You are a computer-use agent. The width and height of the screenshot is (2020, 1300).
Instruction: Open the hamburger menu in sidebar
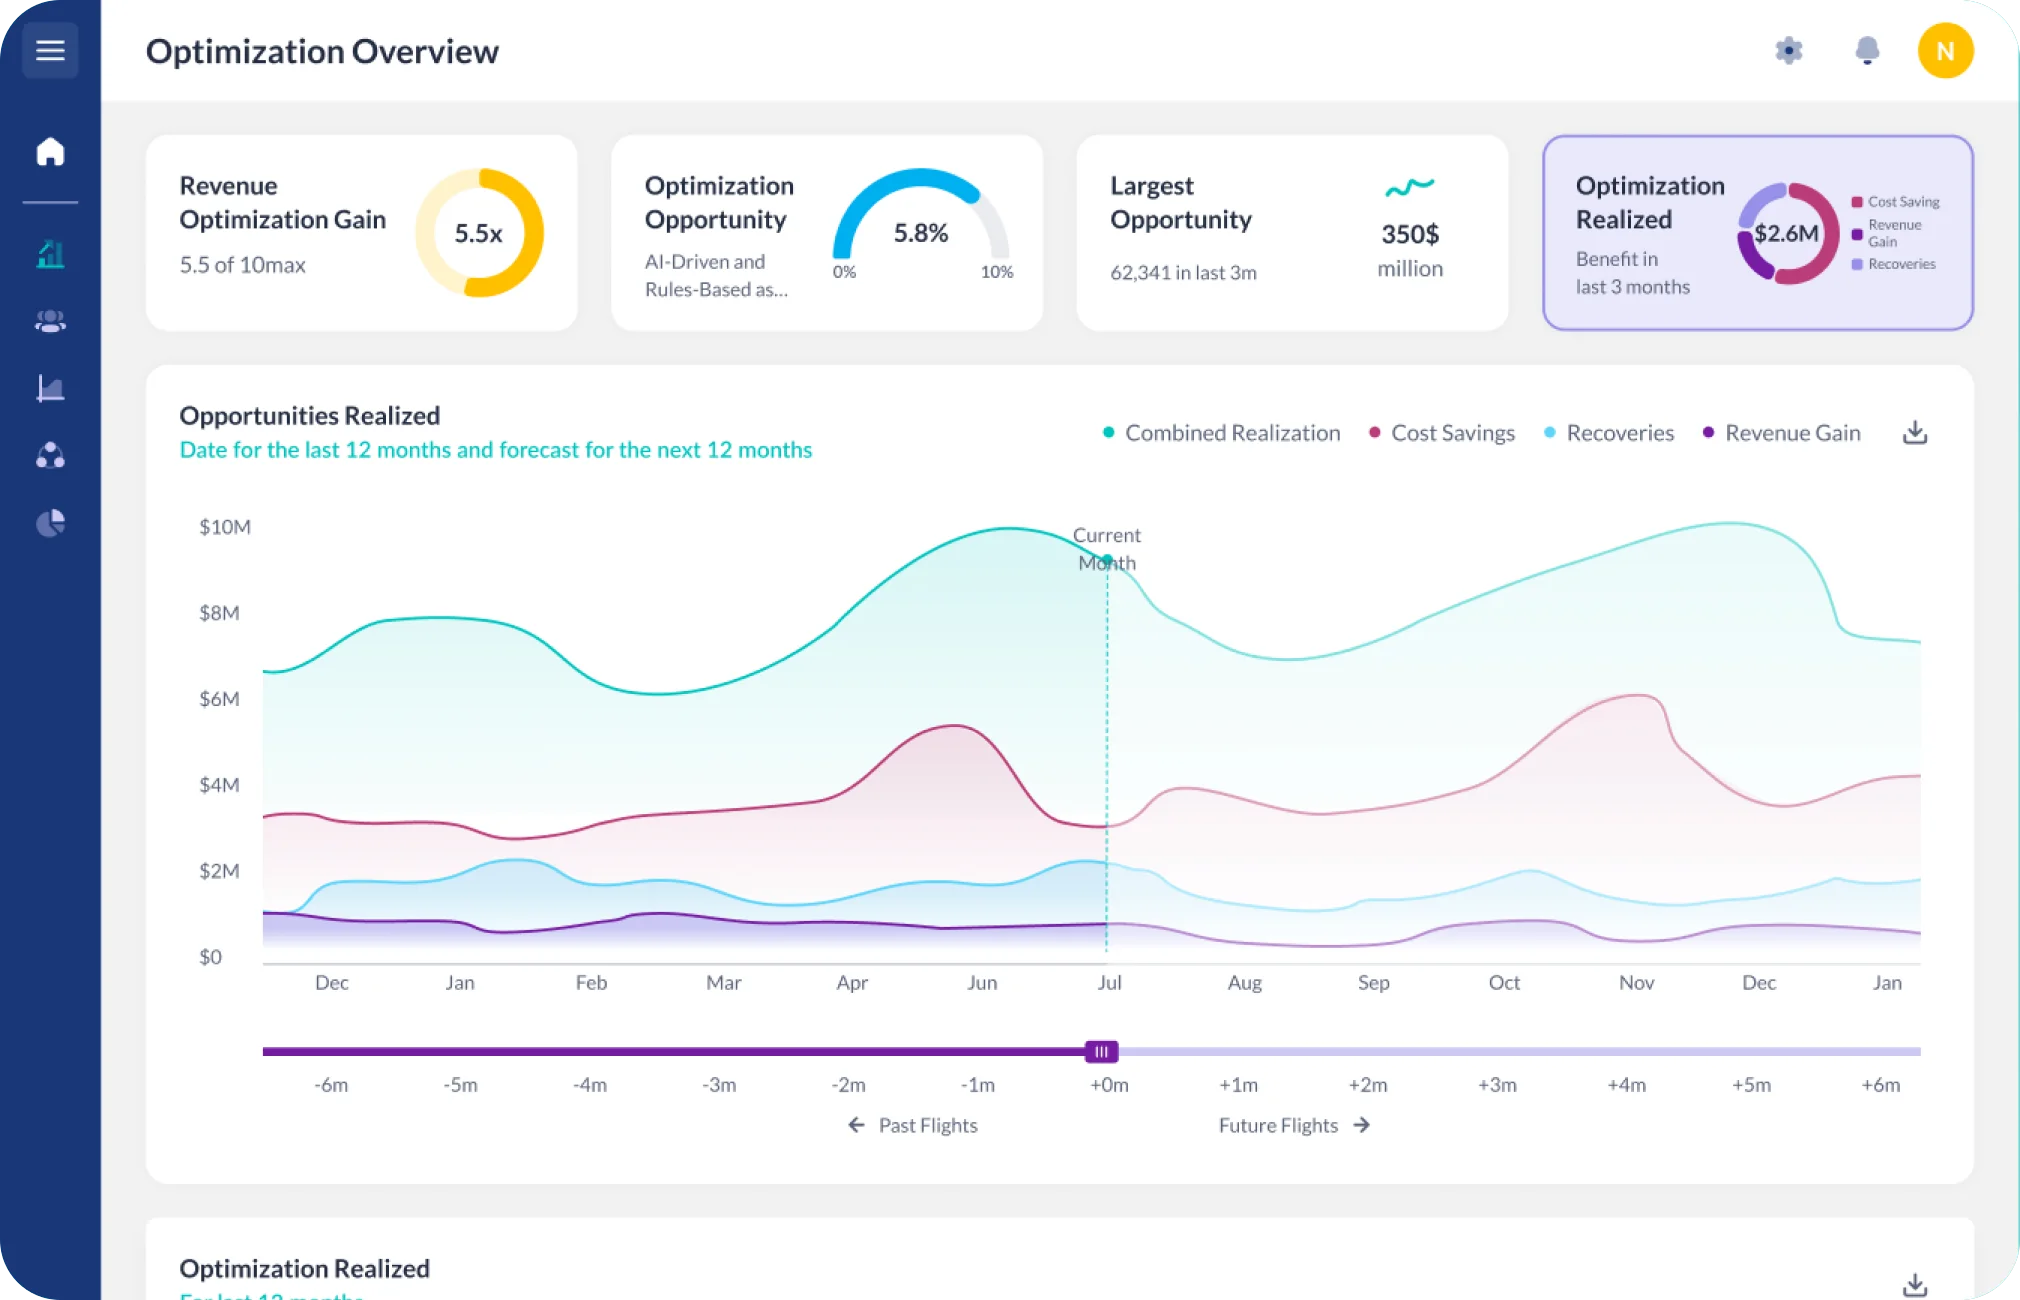[50, 50]
